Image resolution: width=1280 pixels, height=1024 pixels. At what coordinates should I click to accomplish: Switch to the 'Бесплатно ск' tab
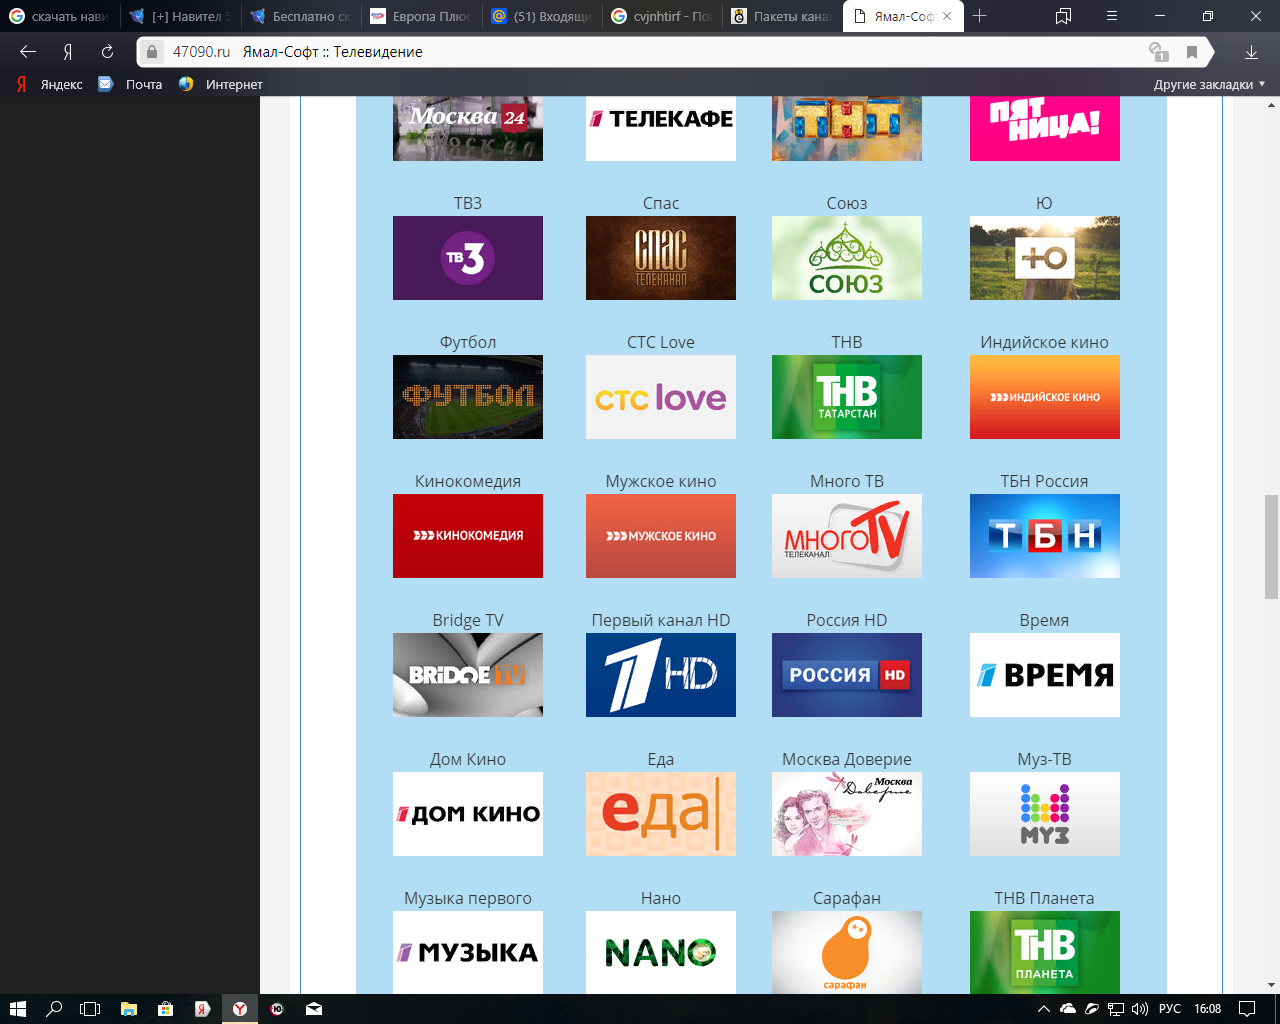[x=300, y=16]
